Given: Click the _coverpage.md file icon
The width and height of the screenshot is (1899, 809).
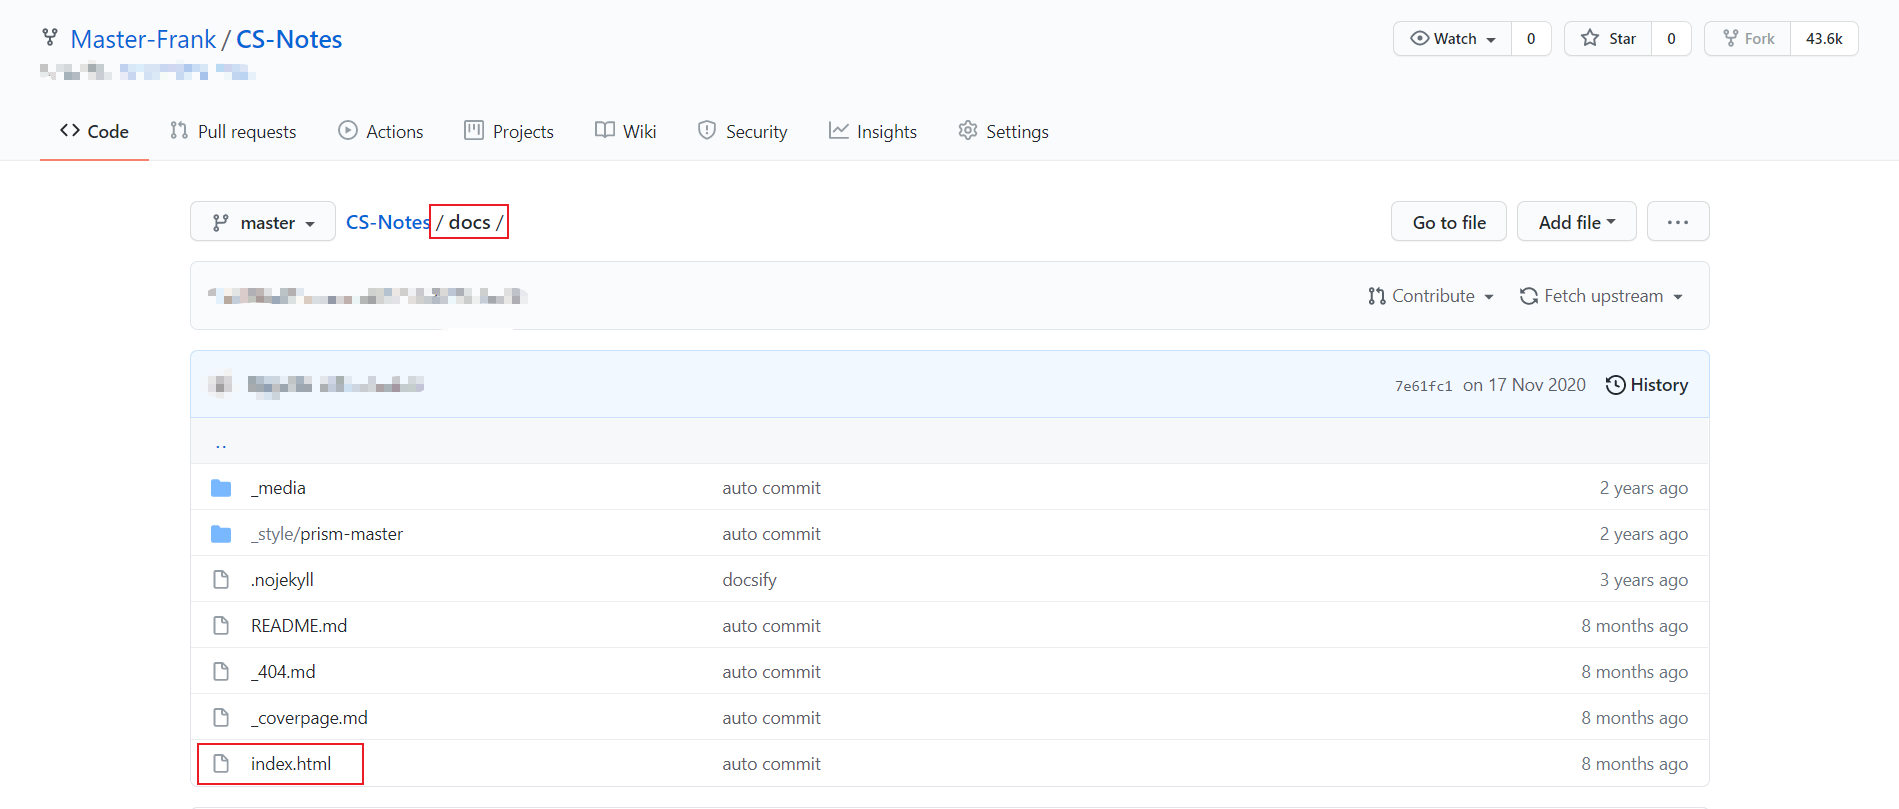Looking at the screenshot, I should pyautogui.click(x=221, y=718).
